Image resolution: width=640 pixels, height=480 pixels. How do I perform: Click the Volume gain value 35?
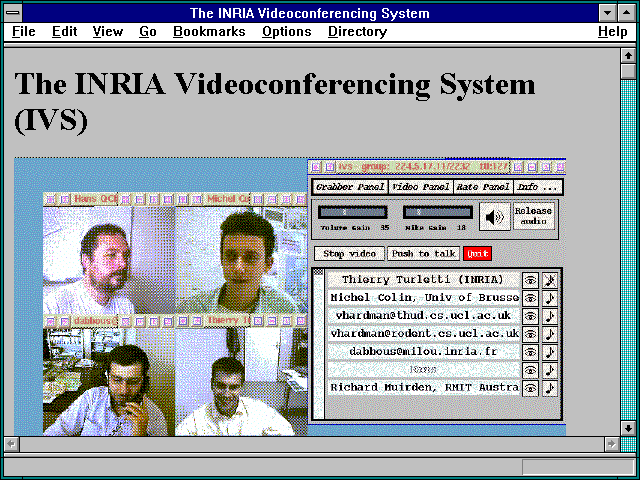coord(384,228)
